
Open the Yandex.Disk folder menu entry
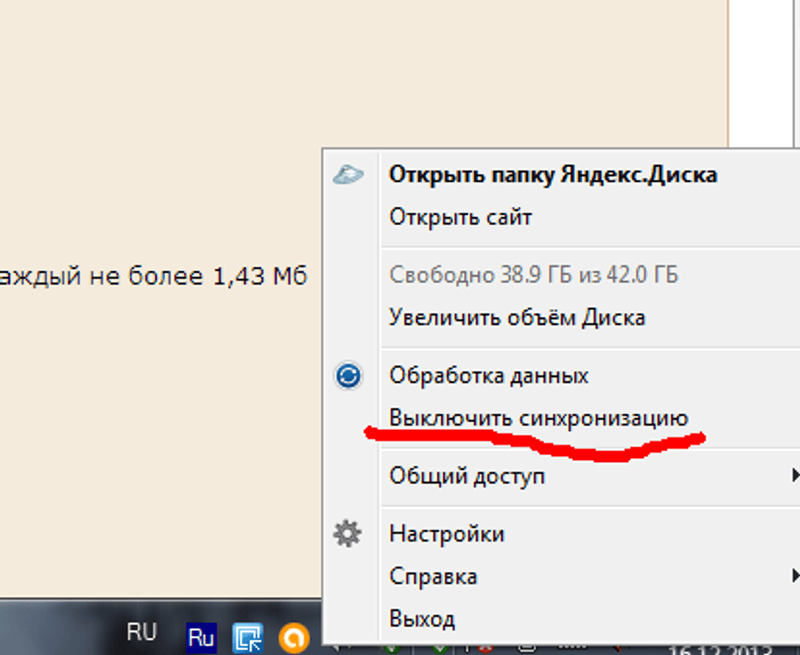point(553,175)
